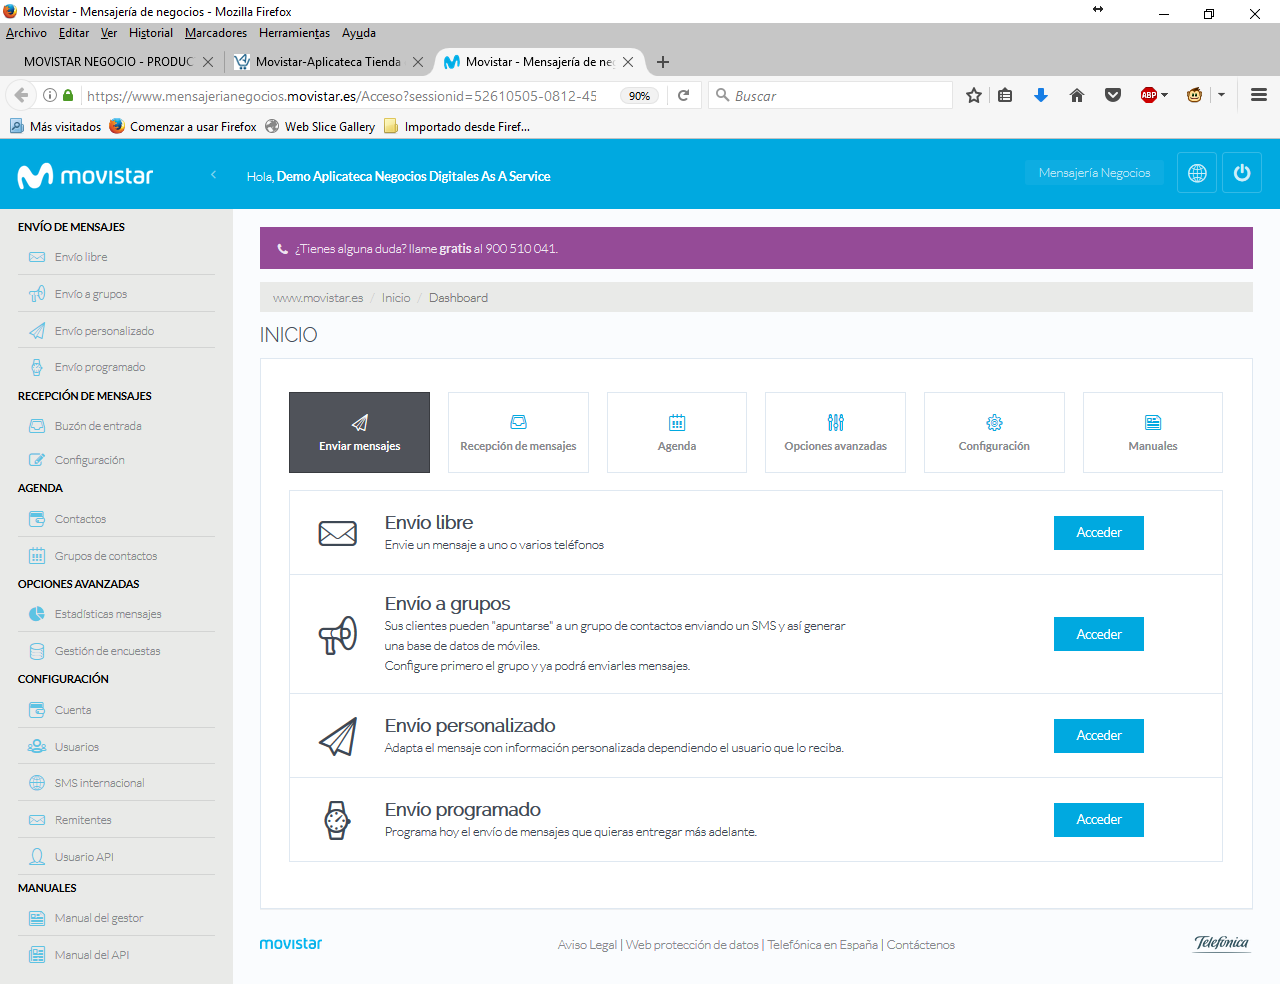The width and height of the screenshot is (1280, 984).
Task: Go to the Firefox home page icon
Action: 1077,95
